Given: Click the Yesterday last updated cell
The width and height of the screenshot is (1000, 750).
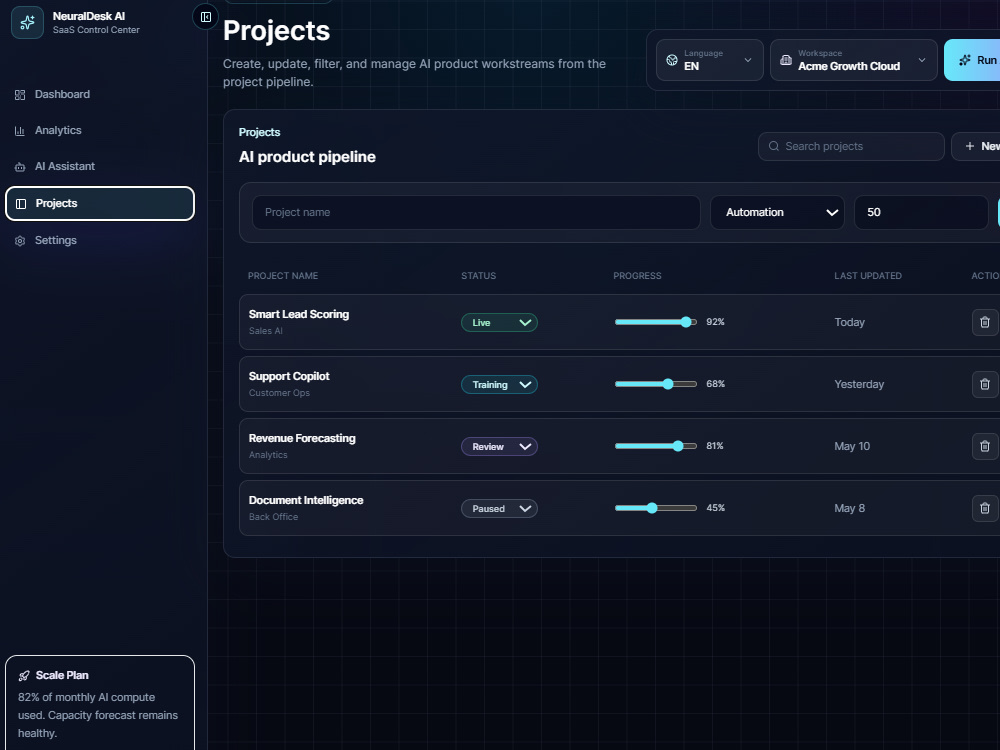Looking at the screenshot, I should point(859,384).
